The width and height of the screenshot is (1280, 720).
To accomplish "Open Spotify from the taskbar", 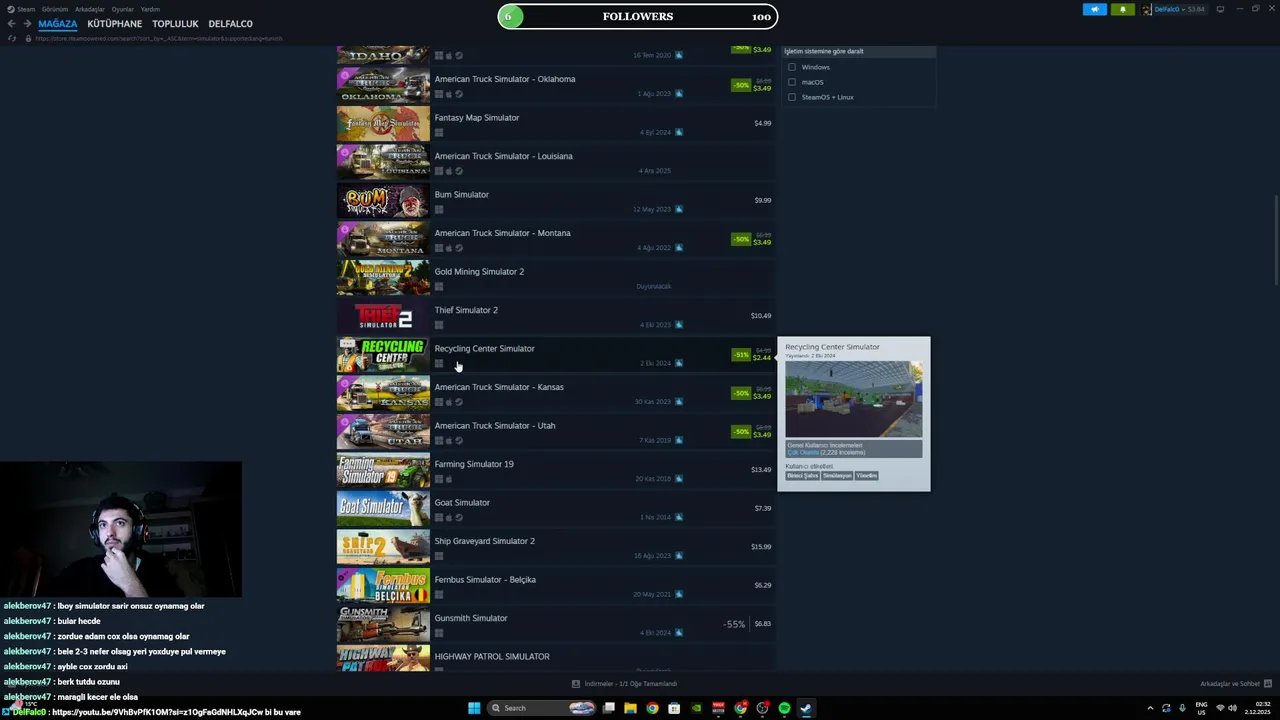I will pos(784,708).
